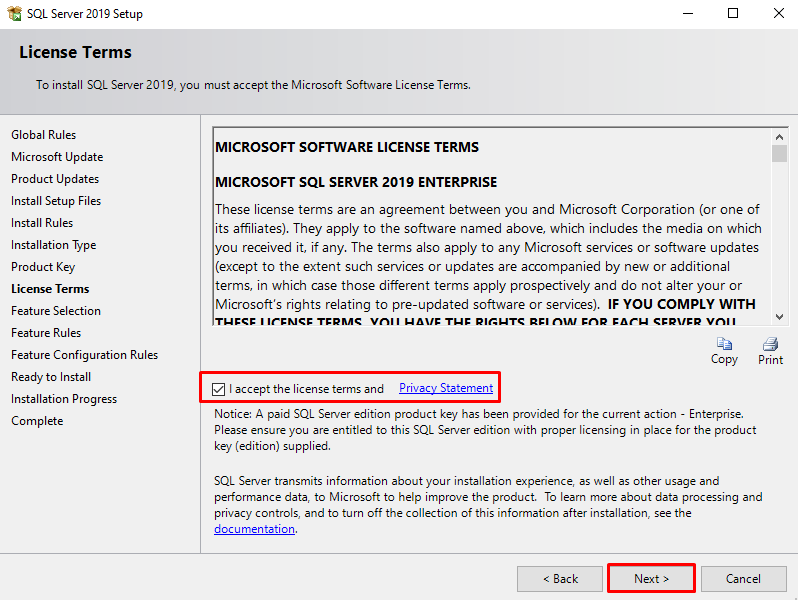Select the Installation Type step
This screenshot has width=798, height=600.
point(53,245)
